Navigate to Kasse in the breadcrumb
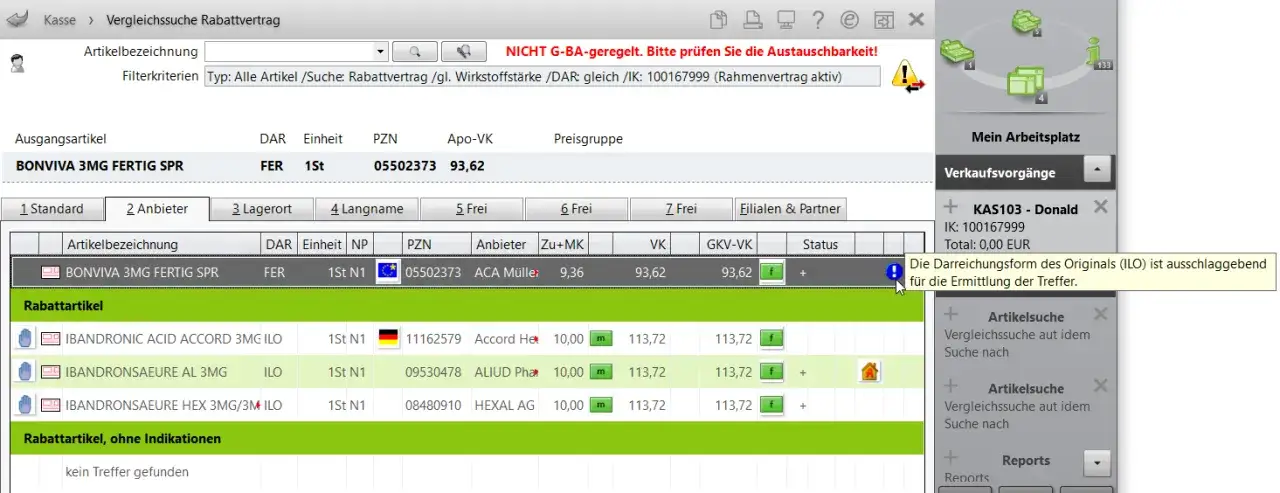The height and width of the screenshot is (493, 1280). click(x=59, y=20)
